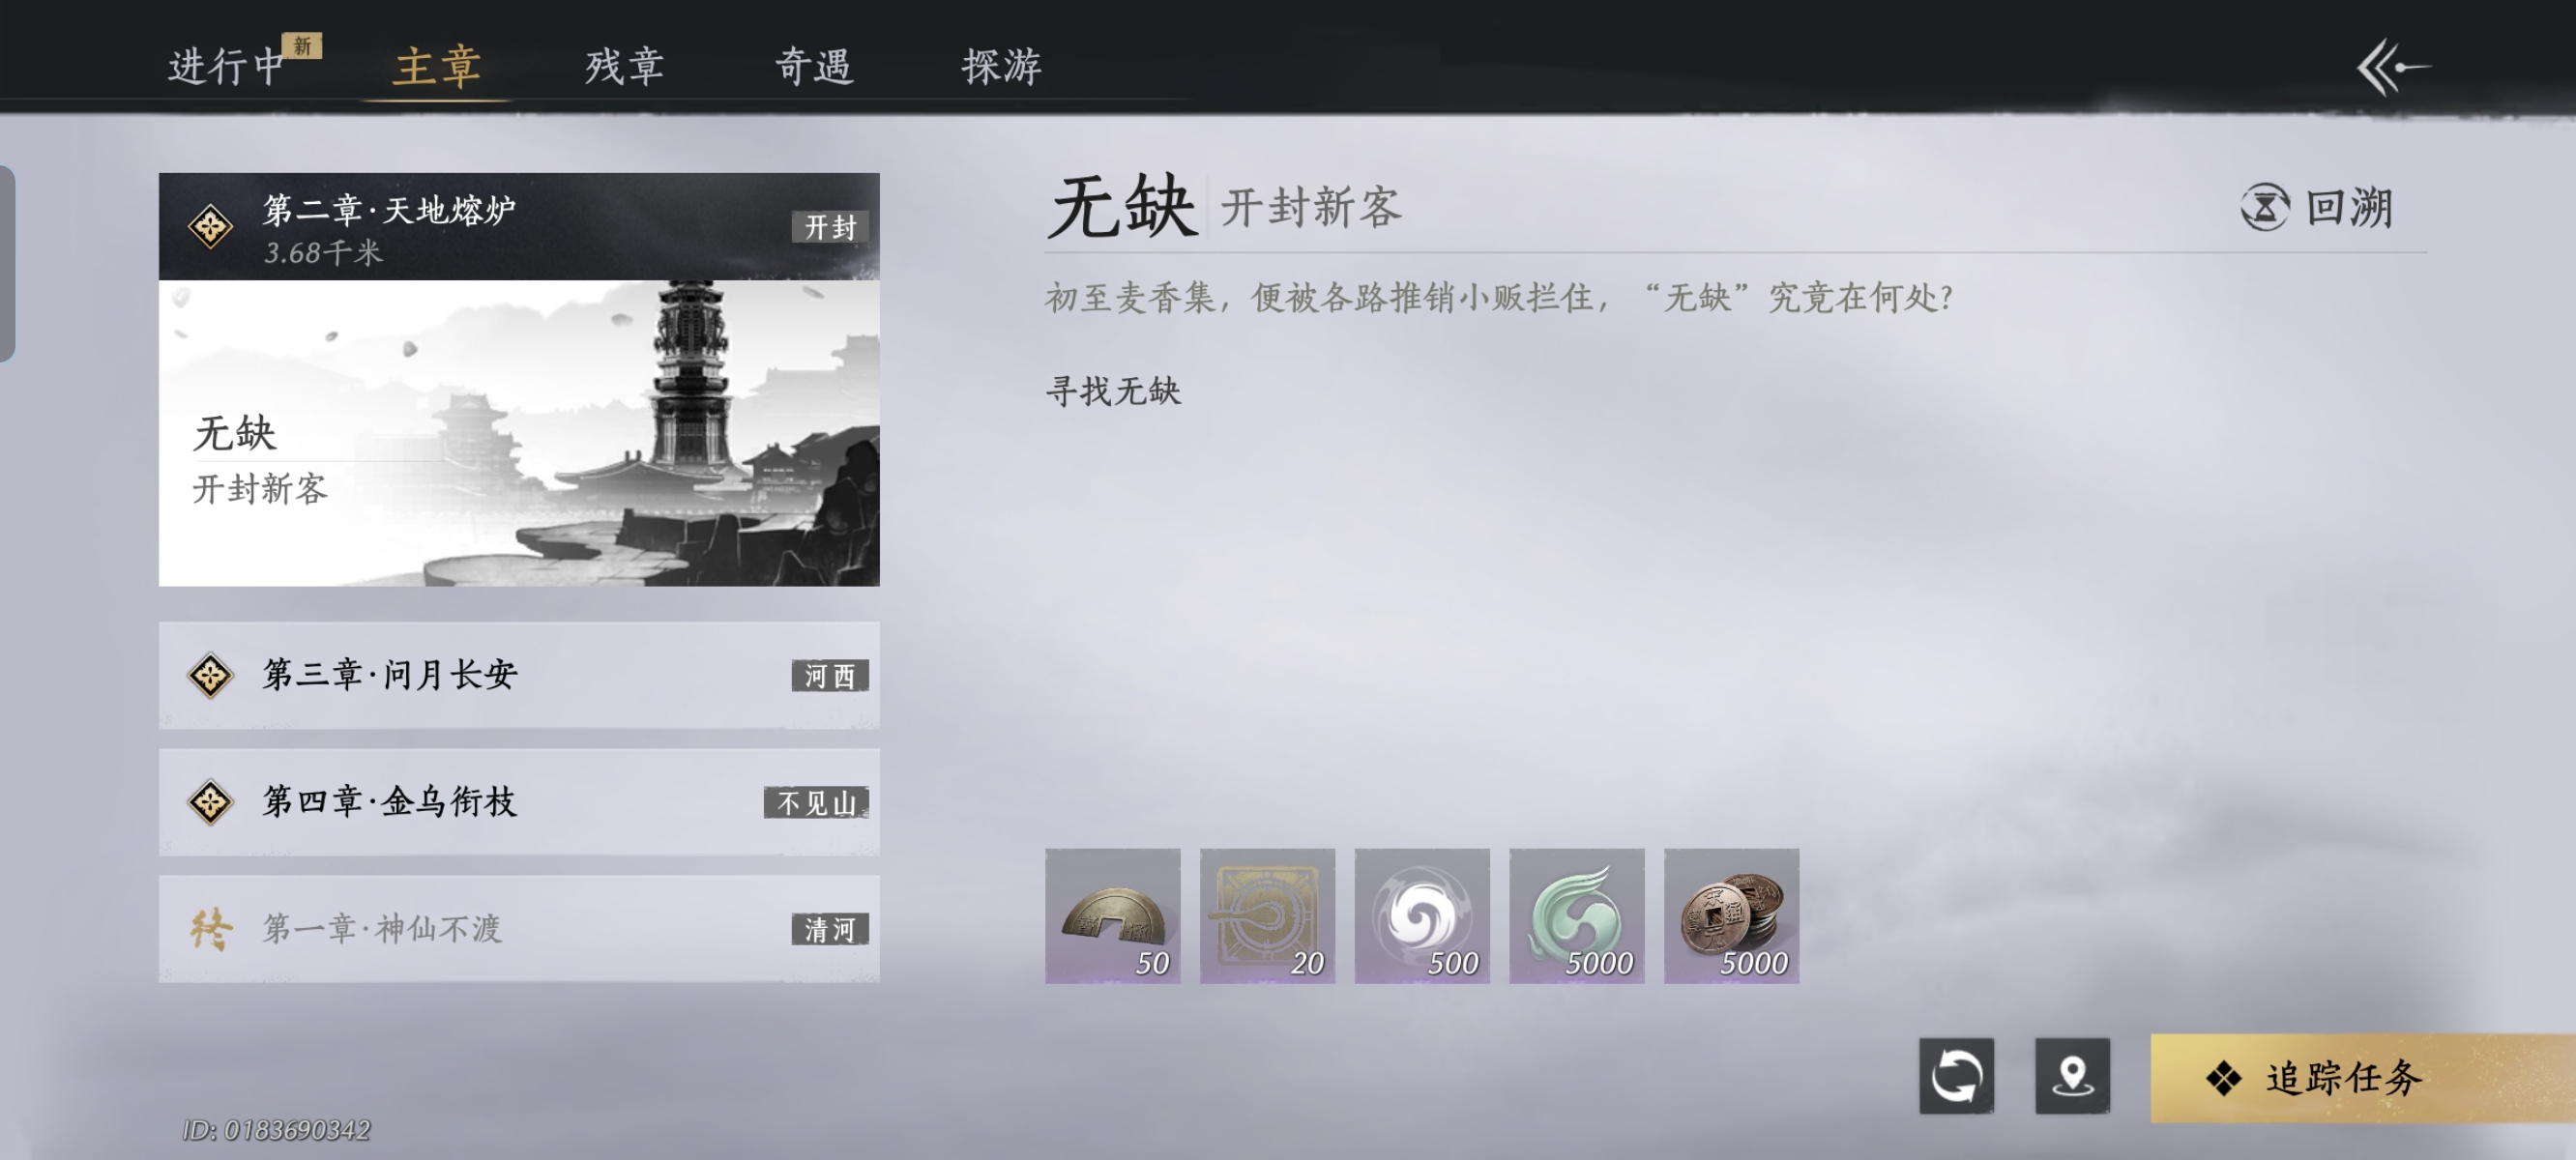
Task: Click the 回溯 hourglass icon
Action: click(2264, 207)
